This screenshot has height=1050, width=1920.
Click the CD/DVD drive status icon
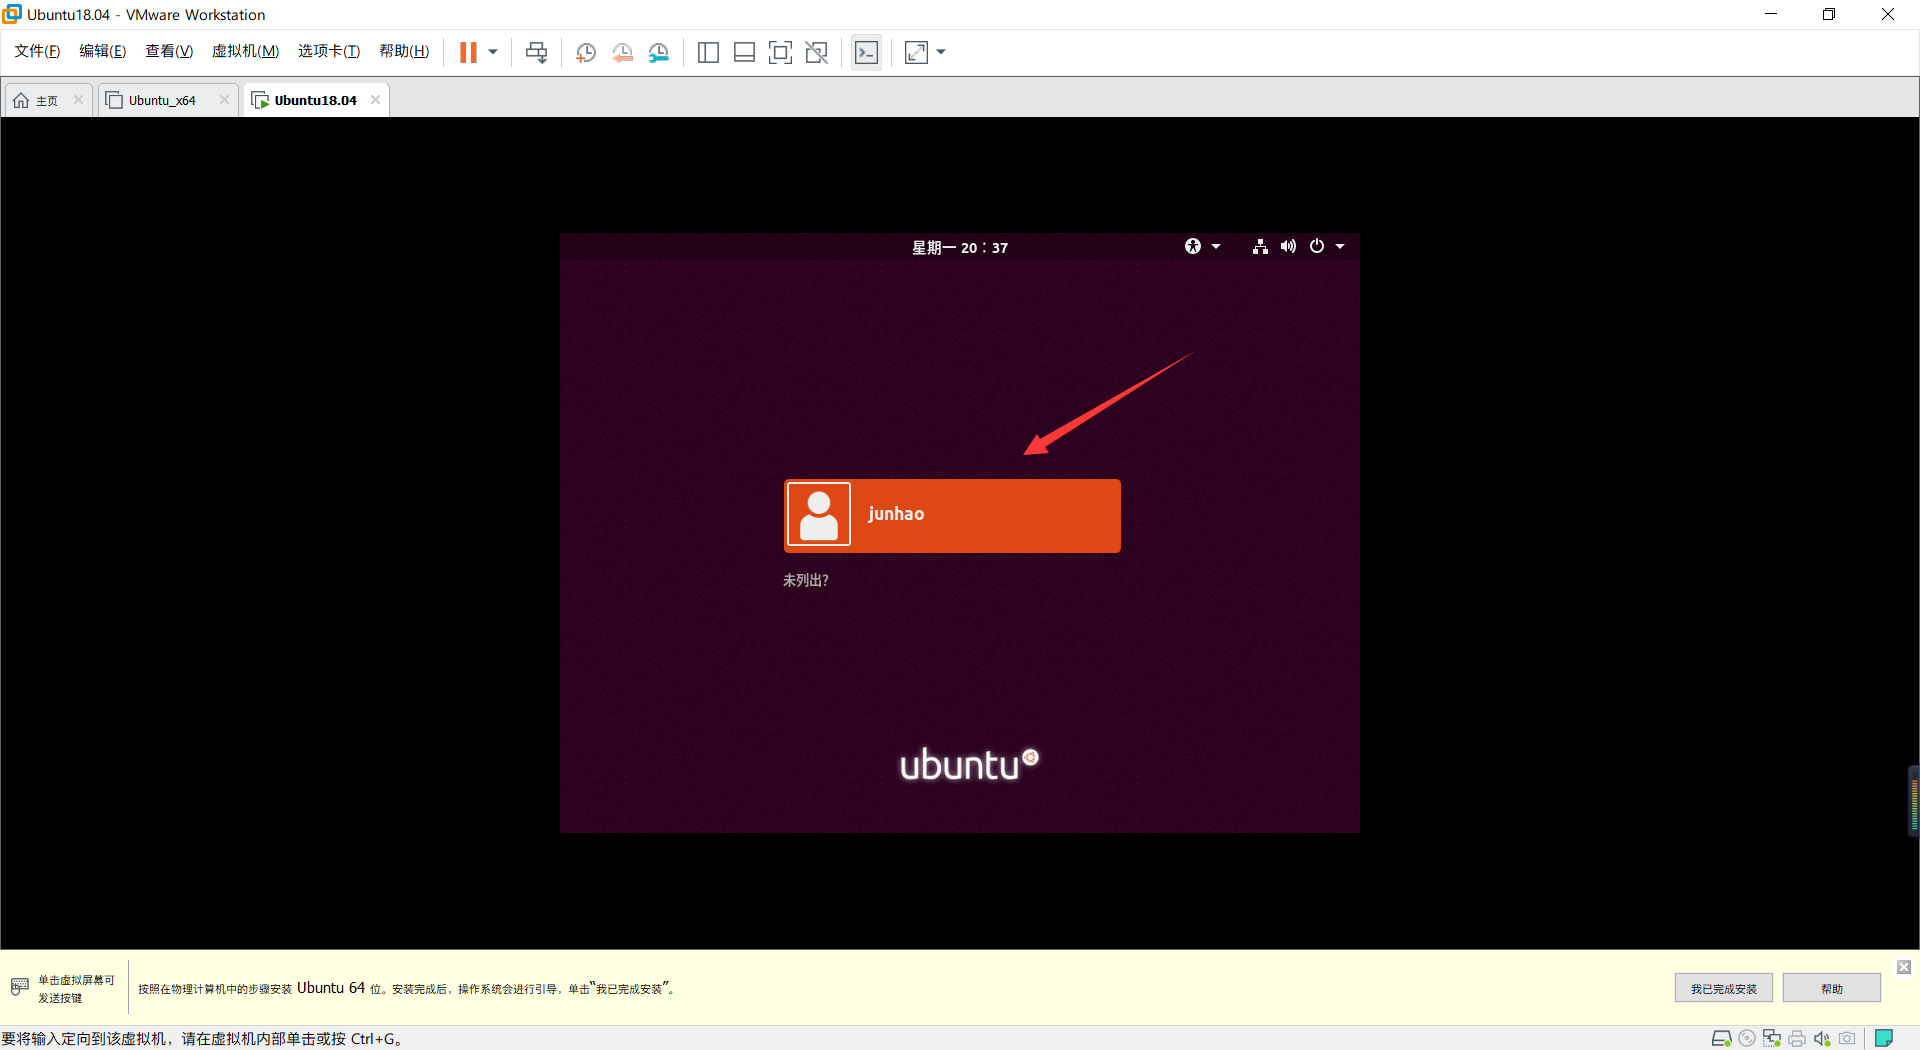pyautogui.click(x=1747, y=1038)
